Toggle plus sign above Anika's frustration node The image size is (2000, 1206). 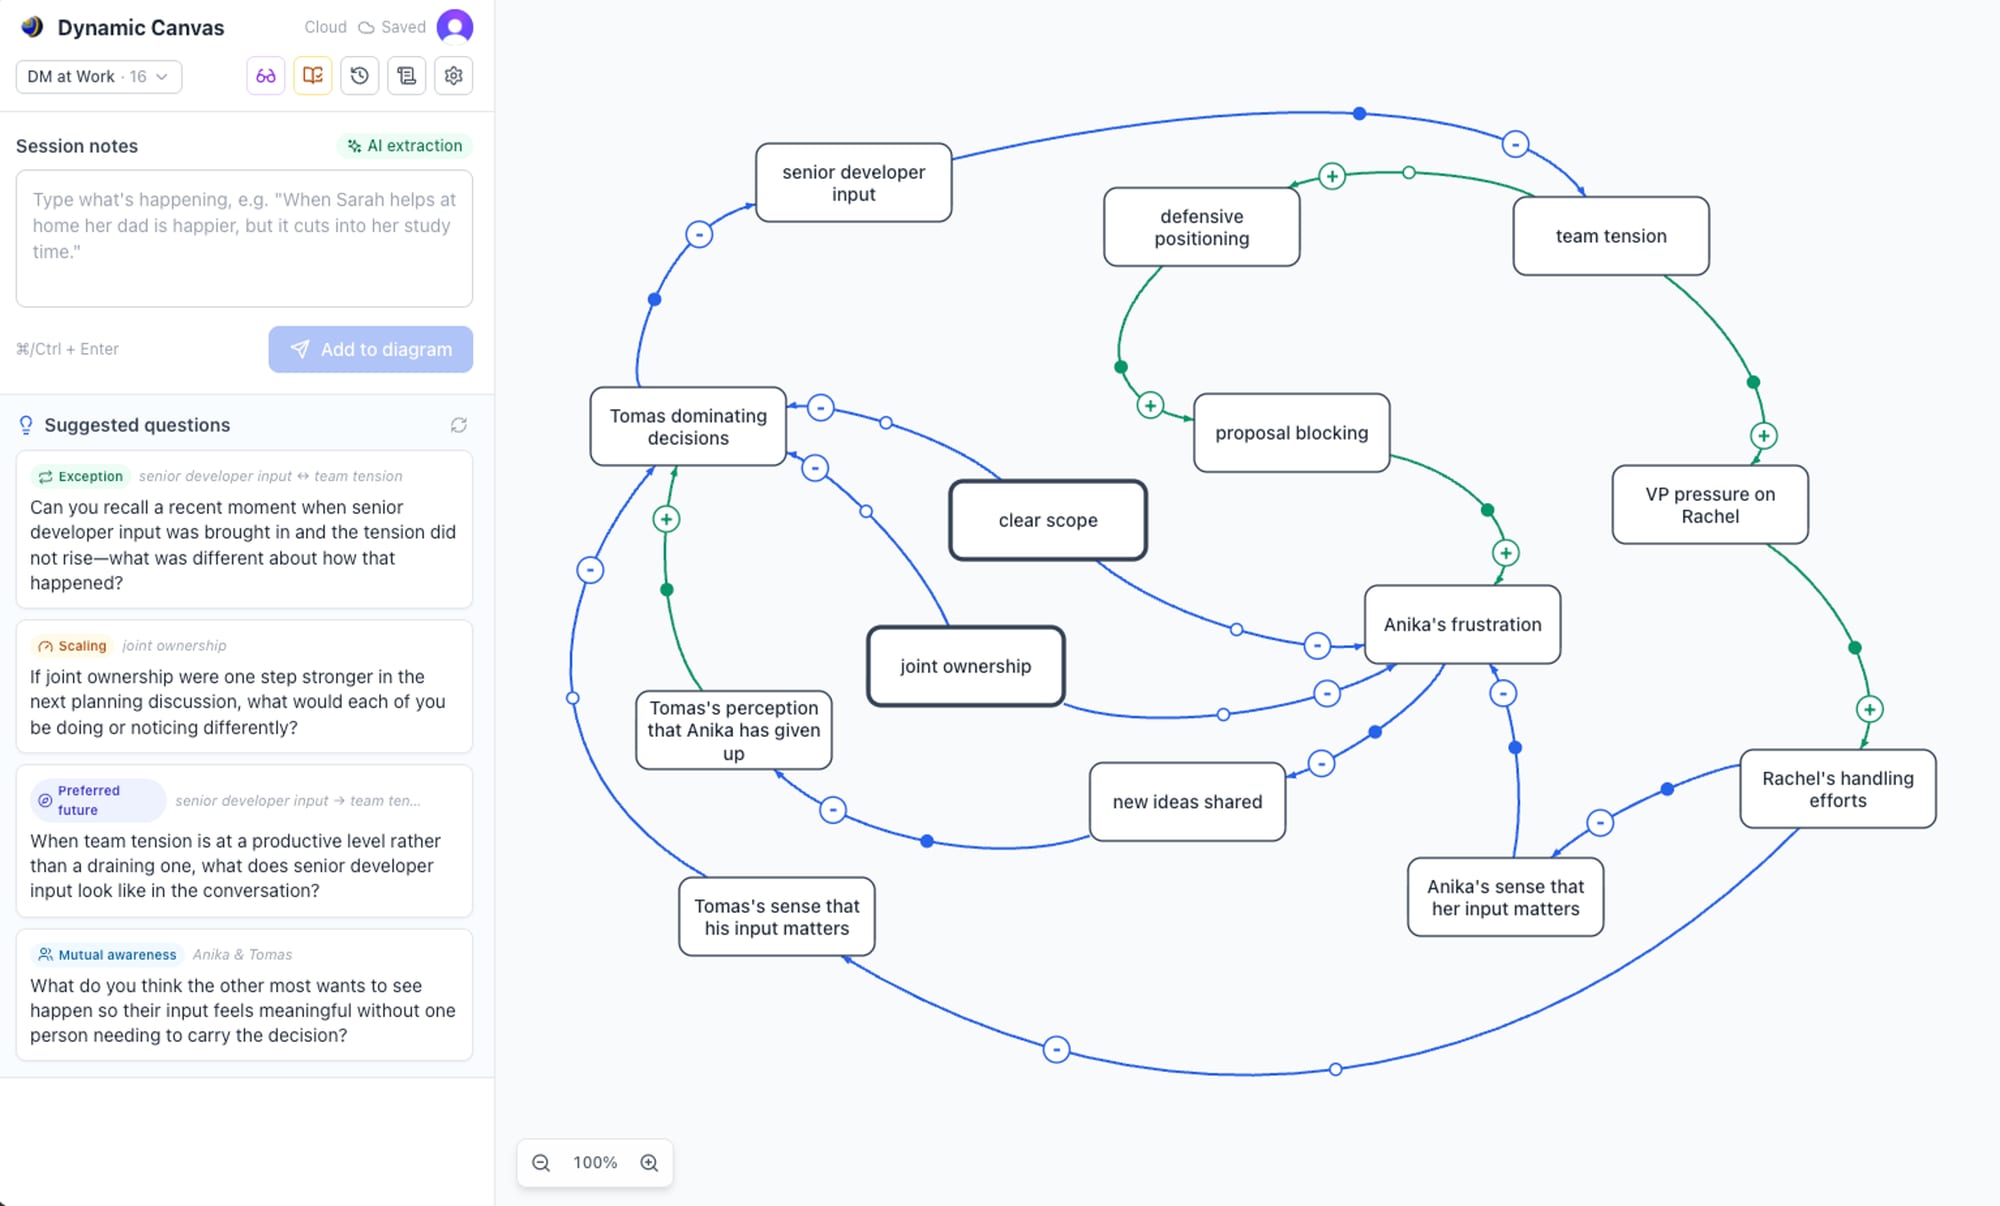pos(1506,553)
